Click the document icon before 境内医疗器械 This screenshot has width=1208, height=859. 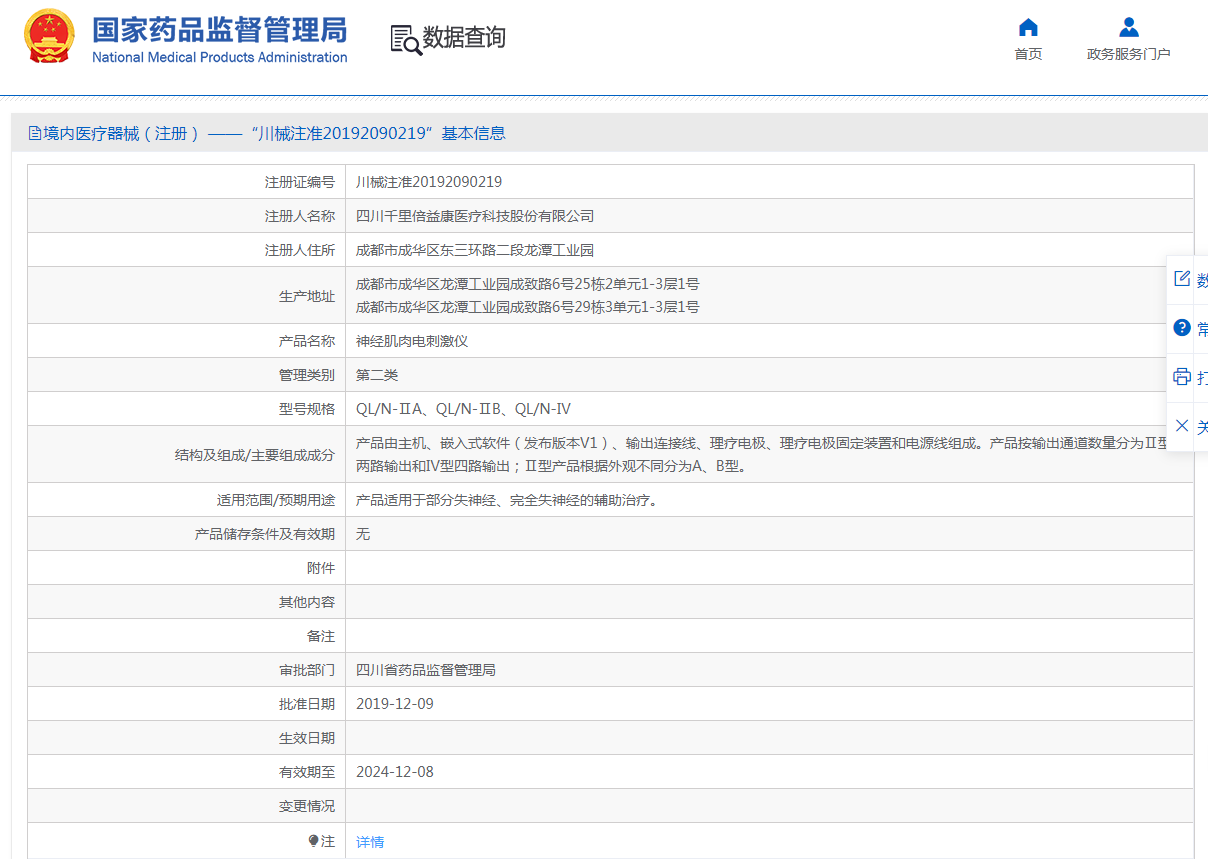coord(35,133)
